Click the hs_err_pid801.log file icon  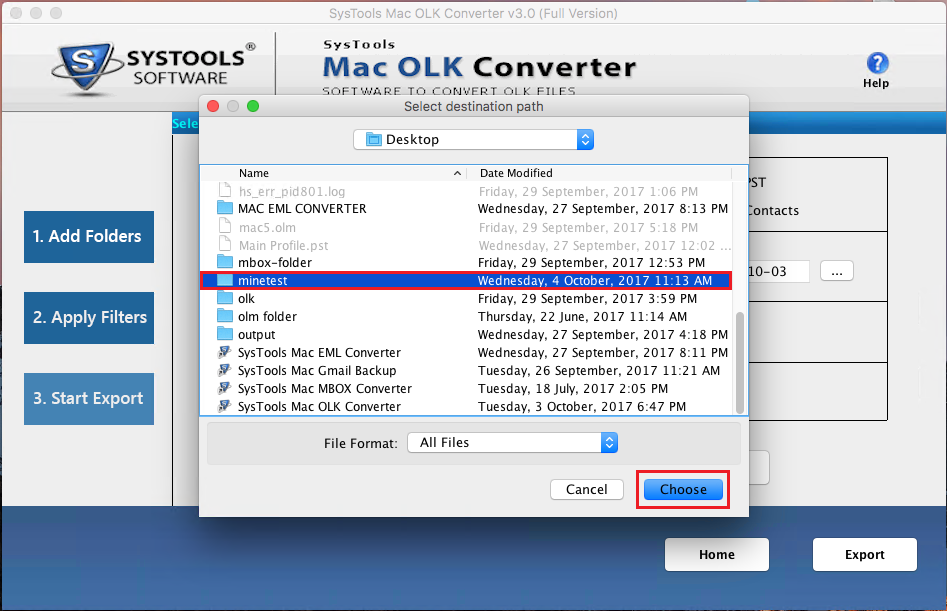(225, 191)
